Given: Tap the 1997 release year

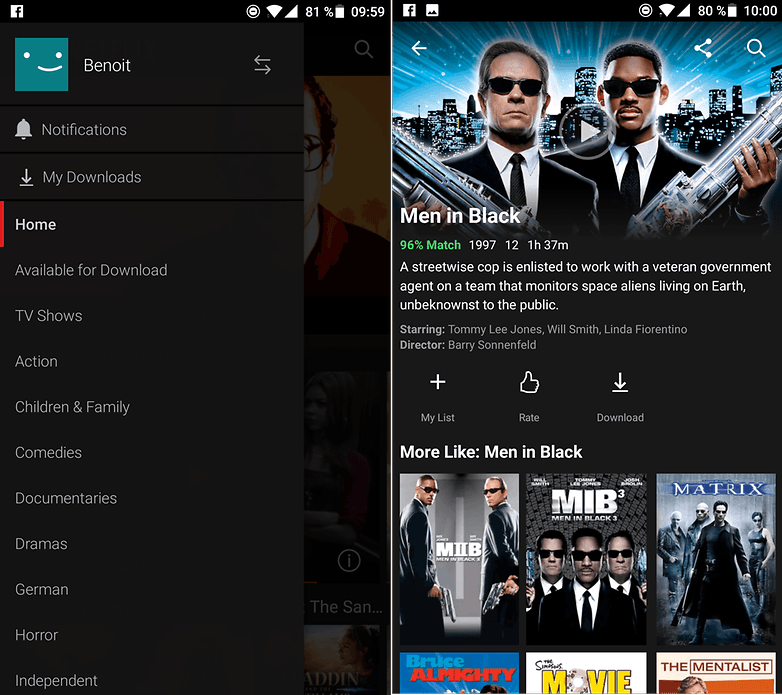Looking at the screenshot, I should click(x=482, y=245).
